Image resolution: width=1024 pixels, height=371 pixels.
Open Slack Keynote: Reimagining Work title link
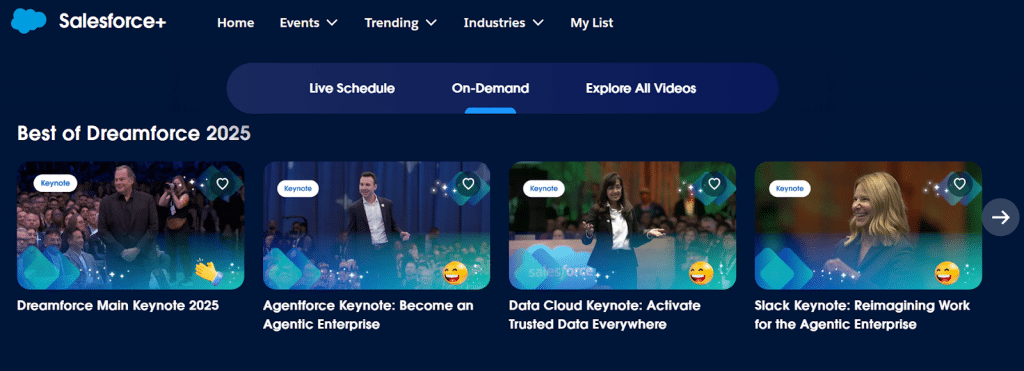click(x=862, y=315)
